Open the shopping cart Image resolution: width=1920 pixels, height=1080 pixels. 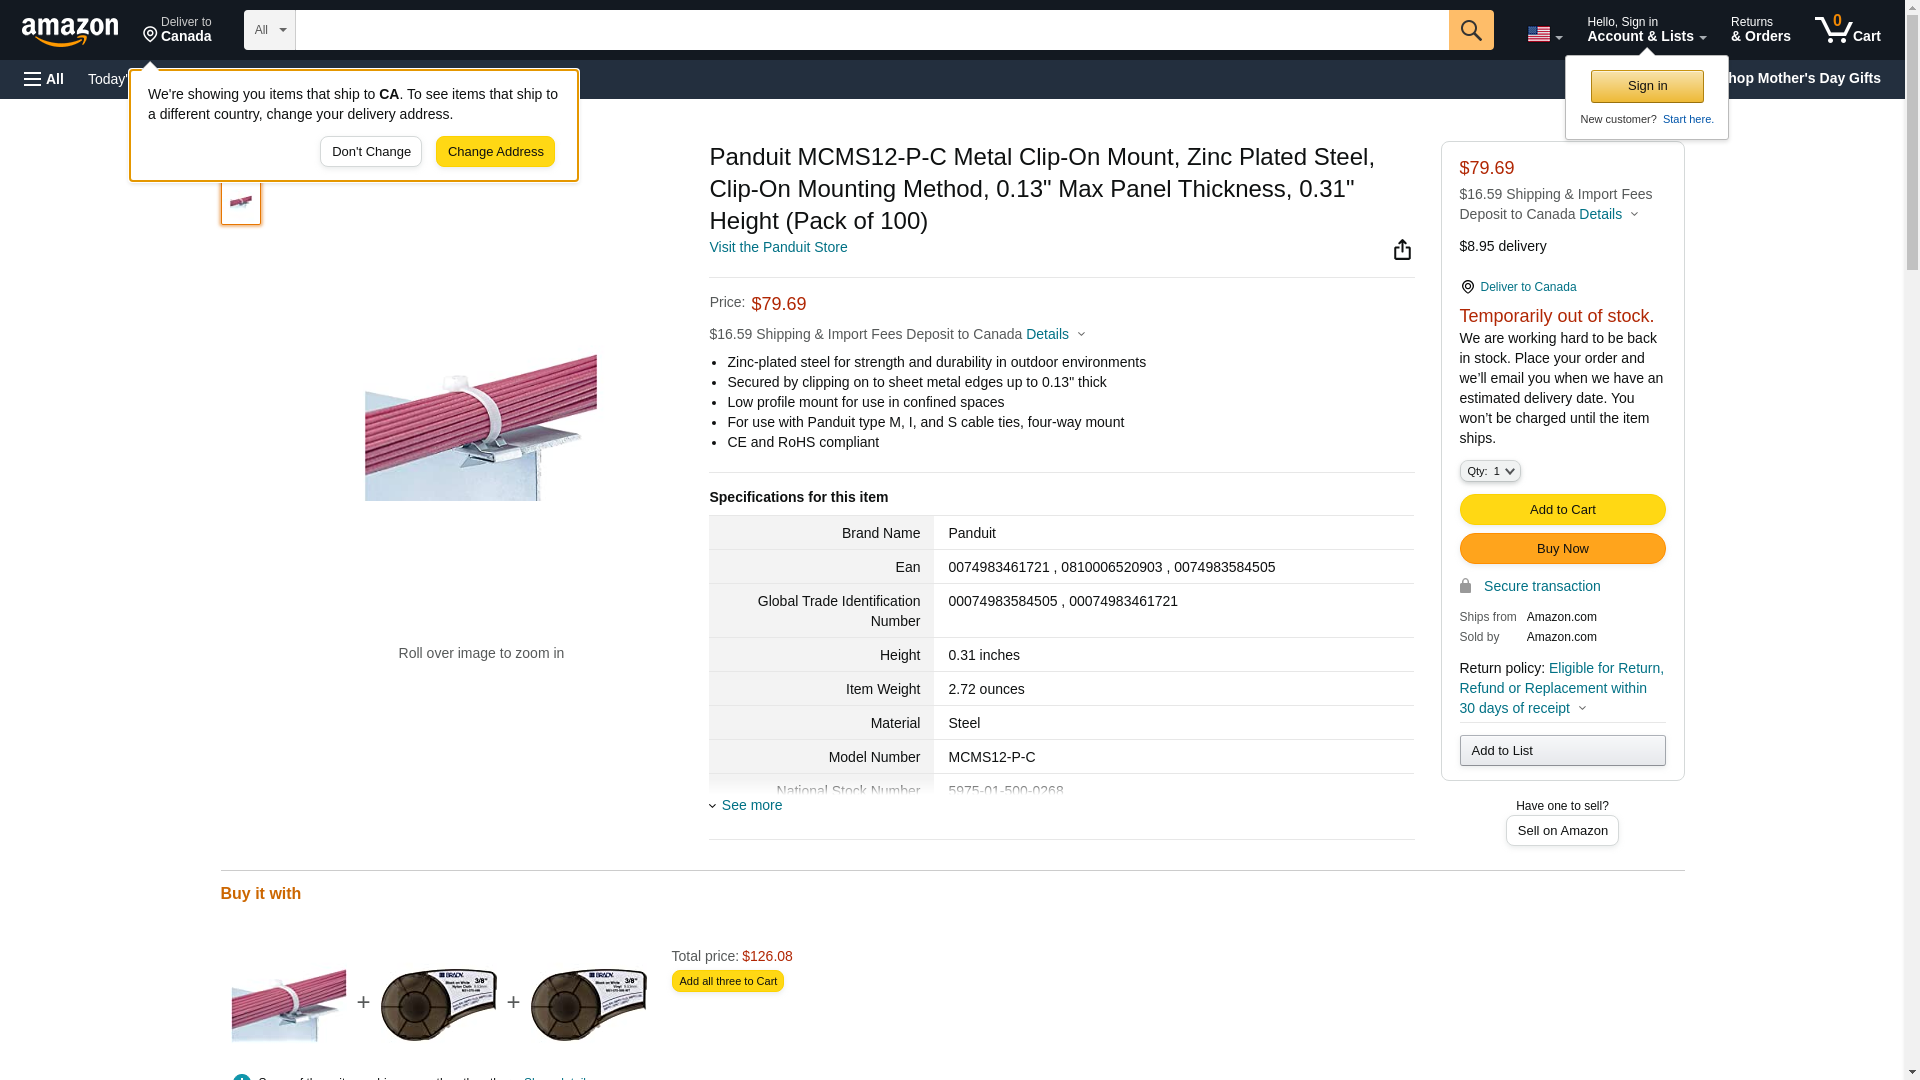1847,30
